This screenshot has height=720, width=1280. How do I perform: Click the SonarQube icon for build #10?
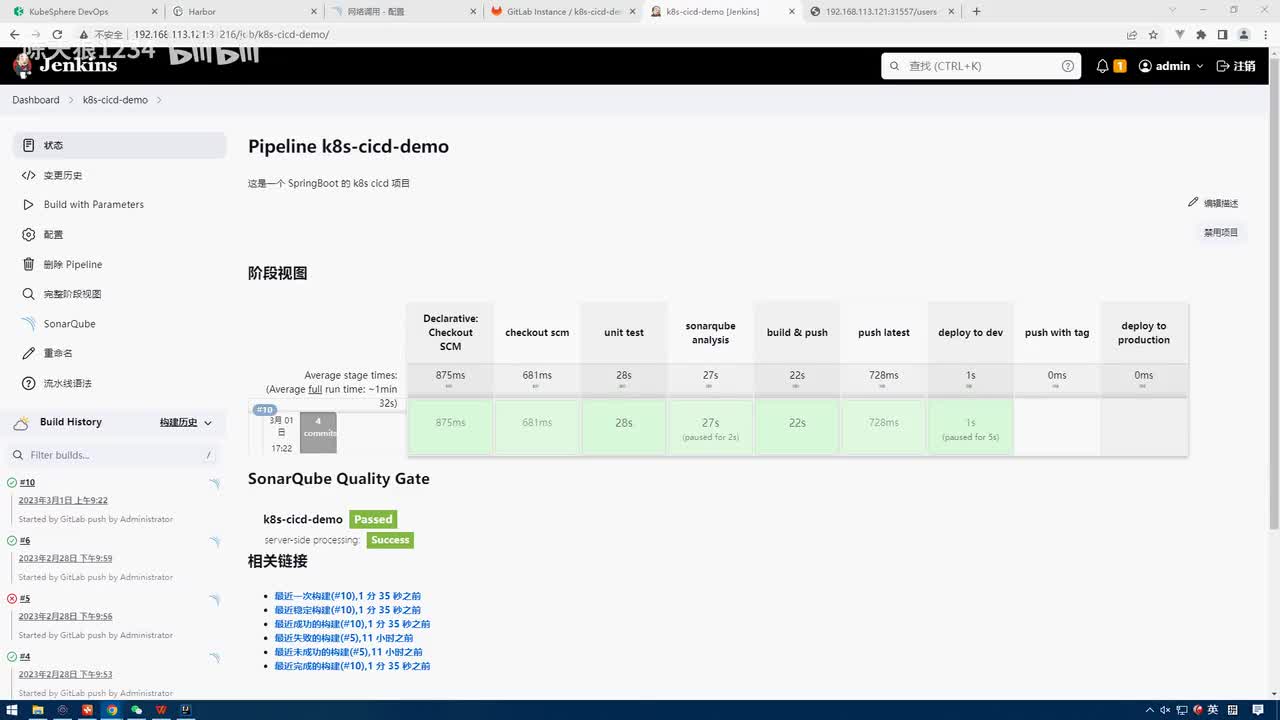click(x=214, y=484)
